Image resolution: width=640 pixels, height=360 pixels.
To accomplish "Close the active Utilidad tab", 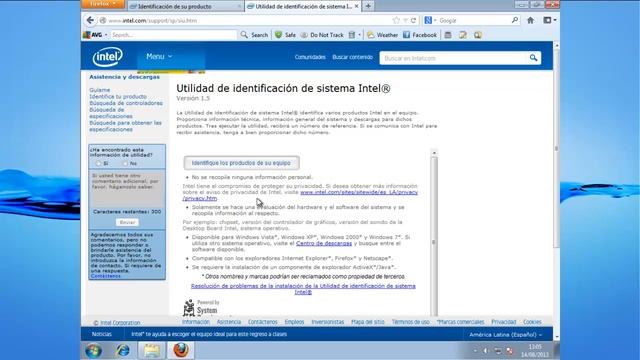I will coord(356,6).
